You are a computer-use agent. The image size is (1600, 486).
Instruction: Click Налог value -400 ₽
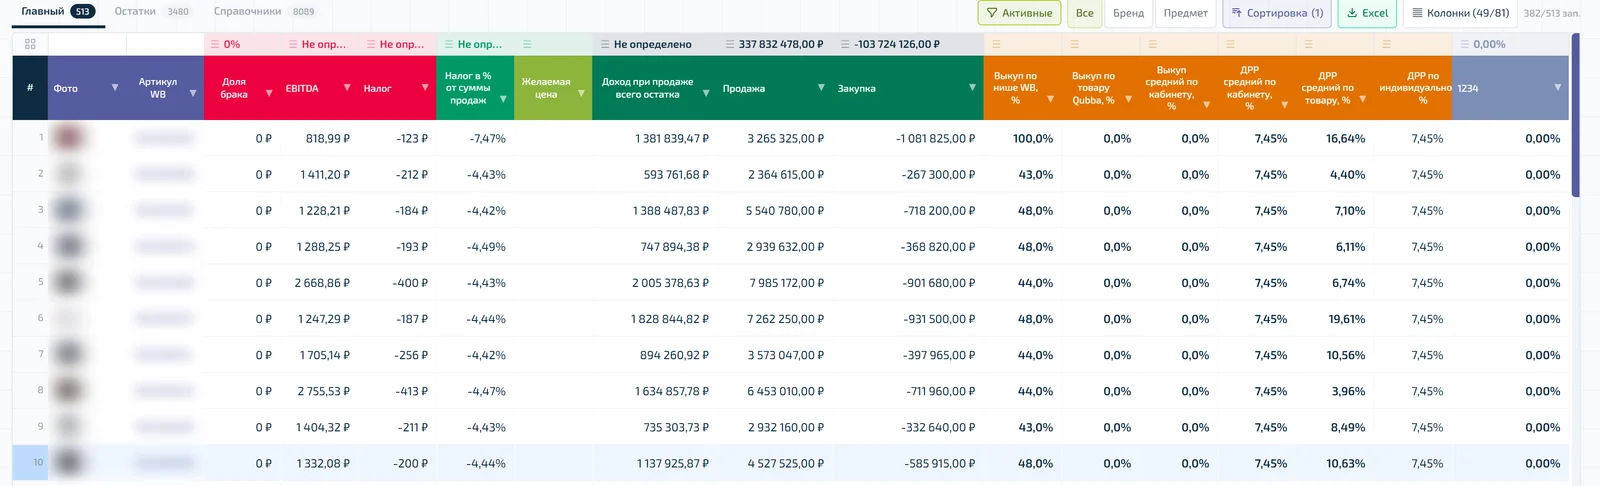(410, 283)
